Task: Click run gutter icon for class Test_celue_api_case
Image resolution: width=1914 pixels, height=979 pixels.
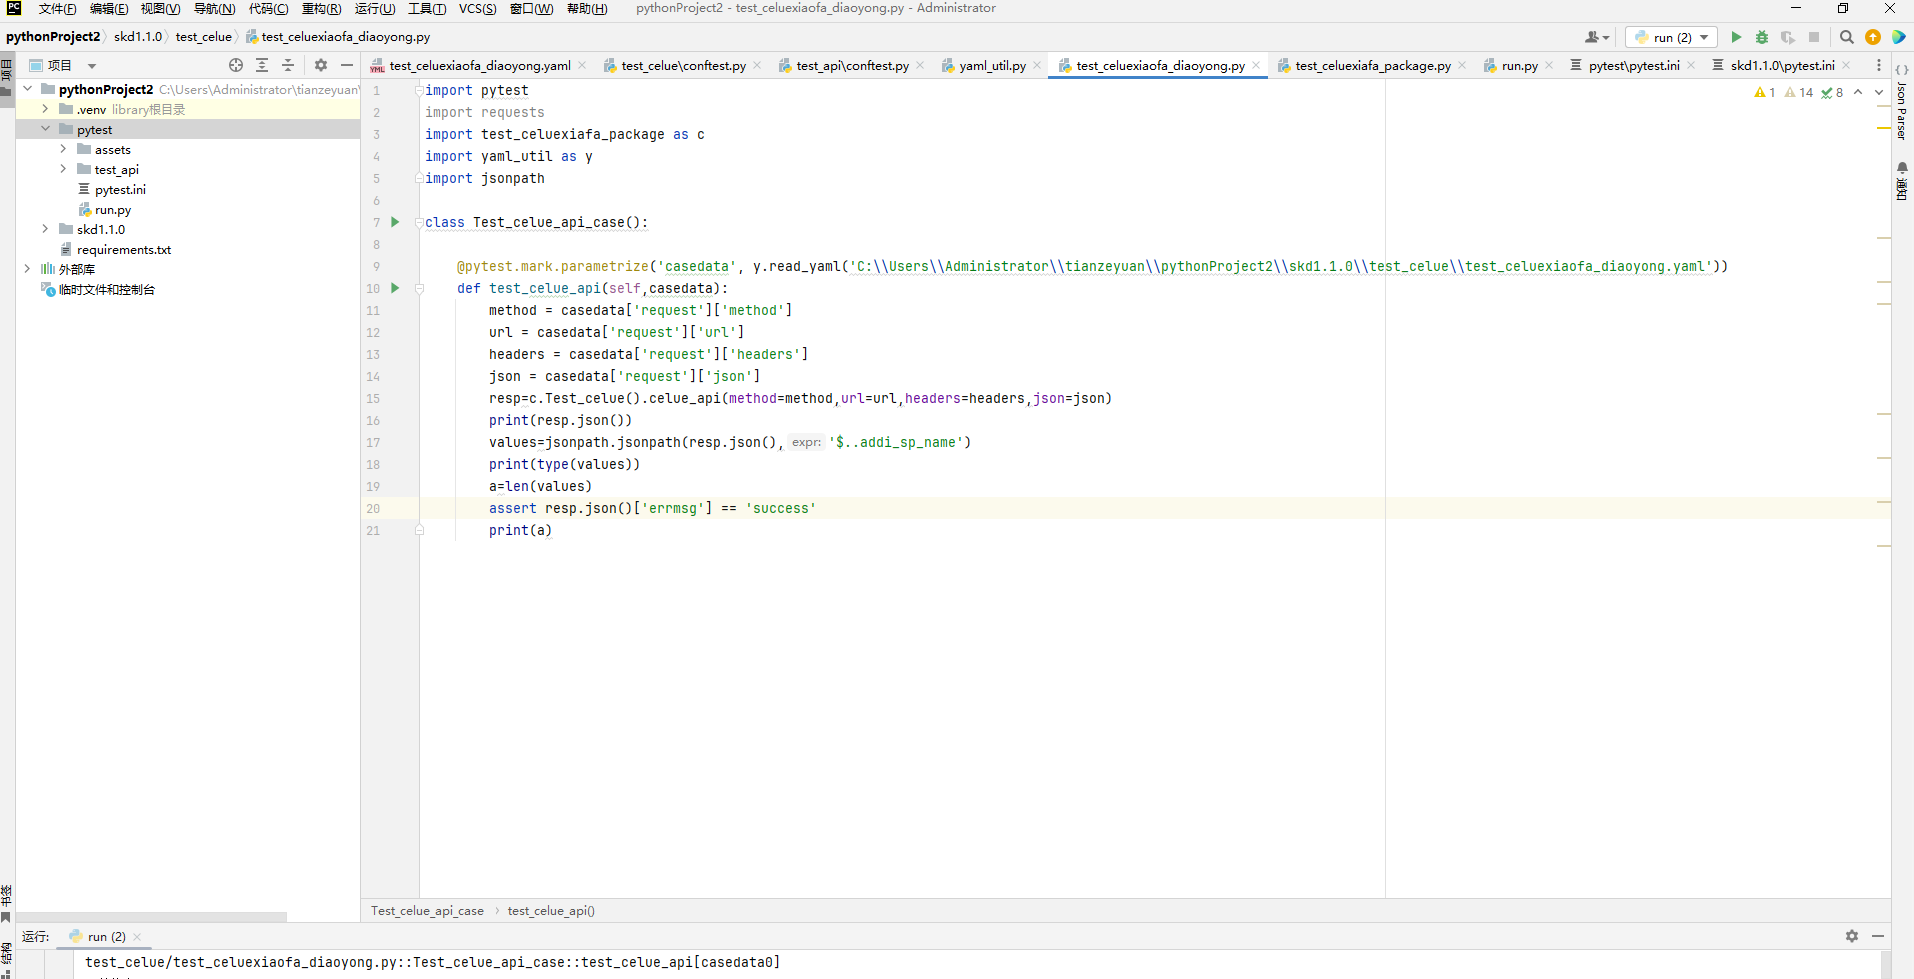Action: pyautogui.click(x=395, y=222)
